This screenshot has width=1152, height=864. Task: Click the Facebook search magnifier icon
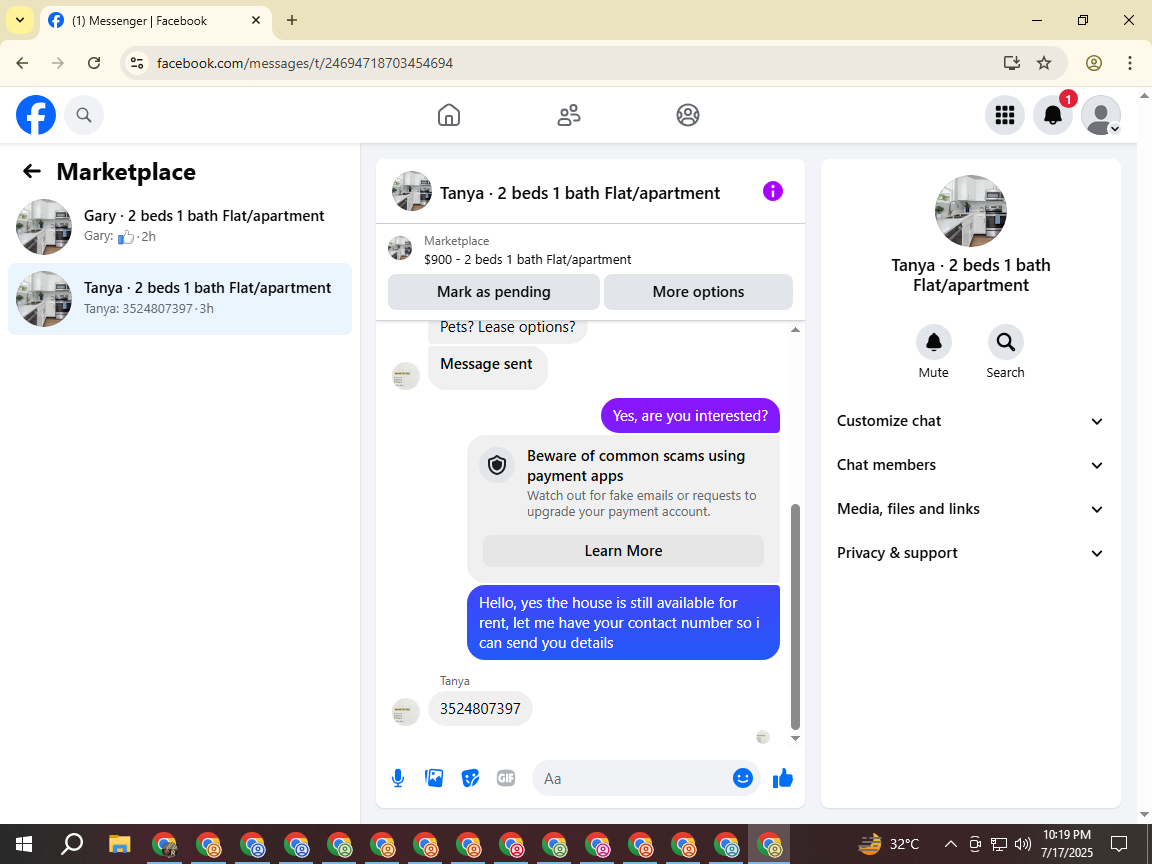(x=84, y=115)
